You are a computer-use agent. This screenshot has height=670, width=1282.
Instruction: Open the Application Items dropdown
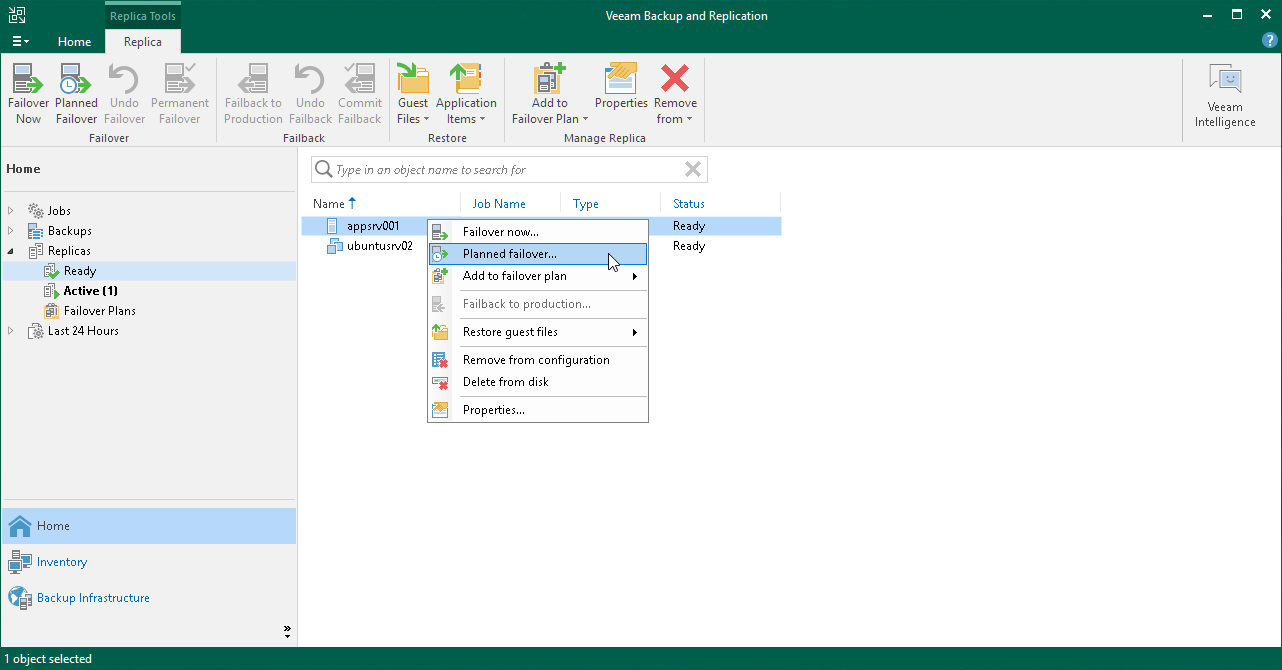[466, 94]
